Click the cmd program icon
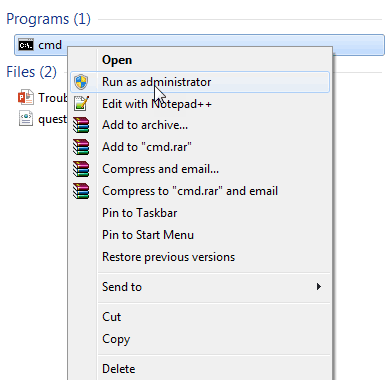This screenshot has width=389, height=380. (26, 45)
